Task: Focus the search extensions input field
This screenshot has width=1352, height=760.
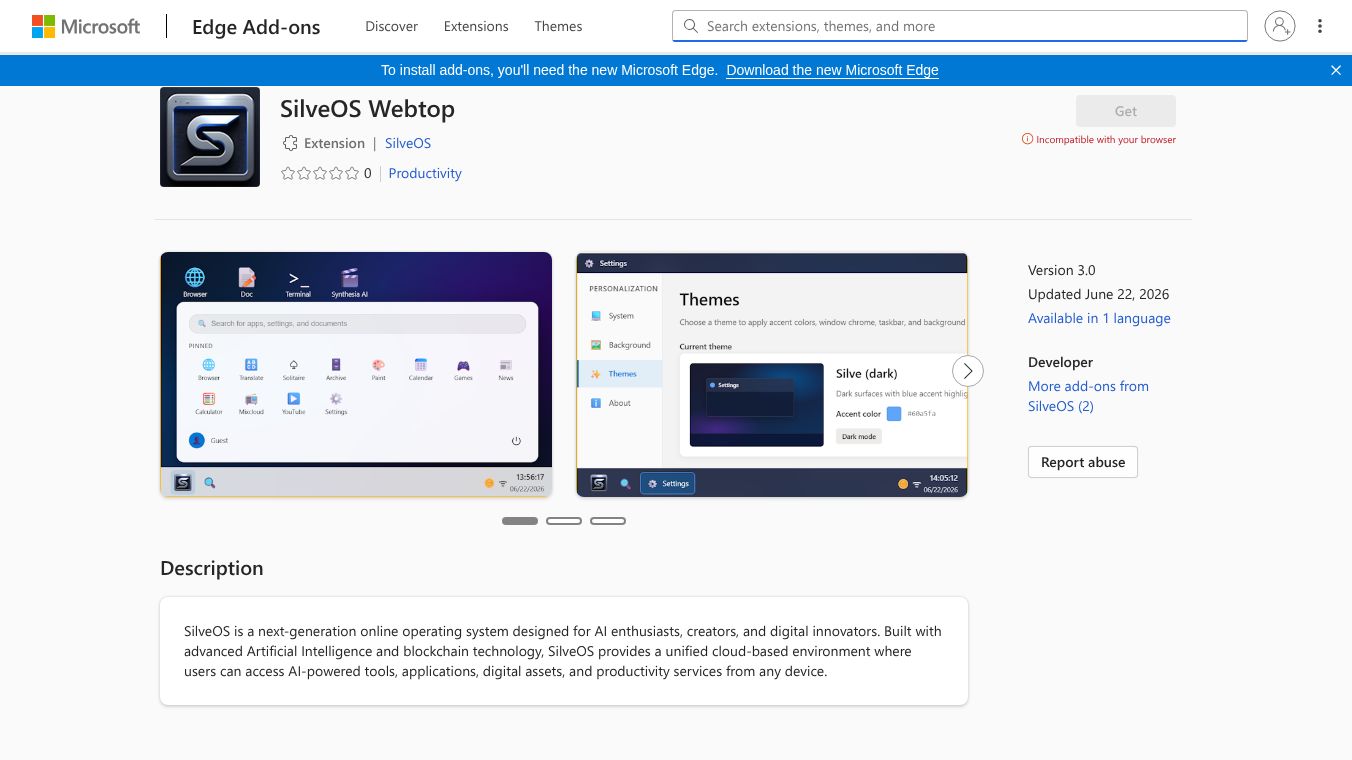Action: coord(960,26)
